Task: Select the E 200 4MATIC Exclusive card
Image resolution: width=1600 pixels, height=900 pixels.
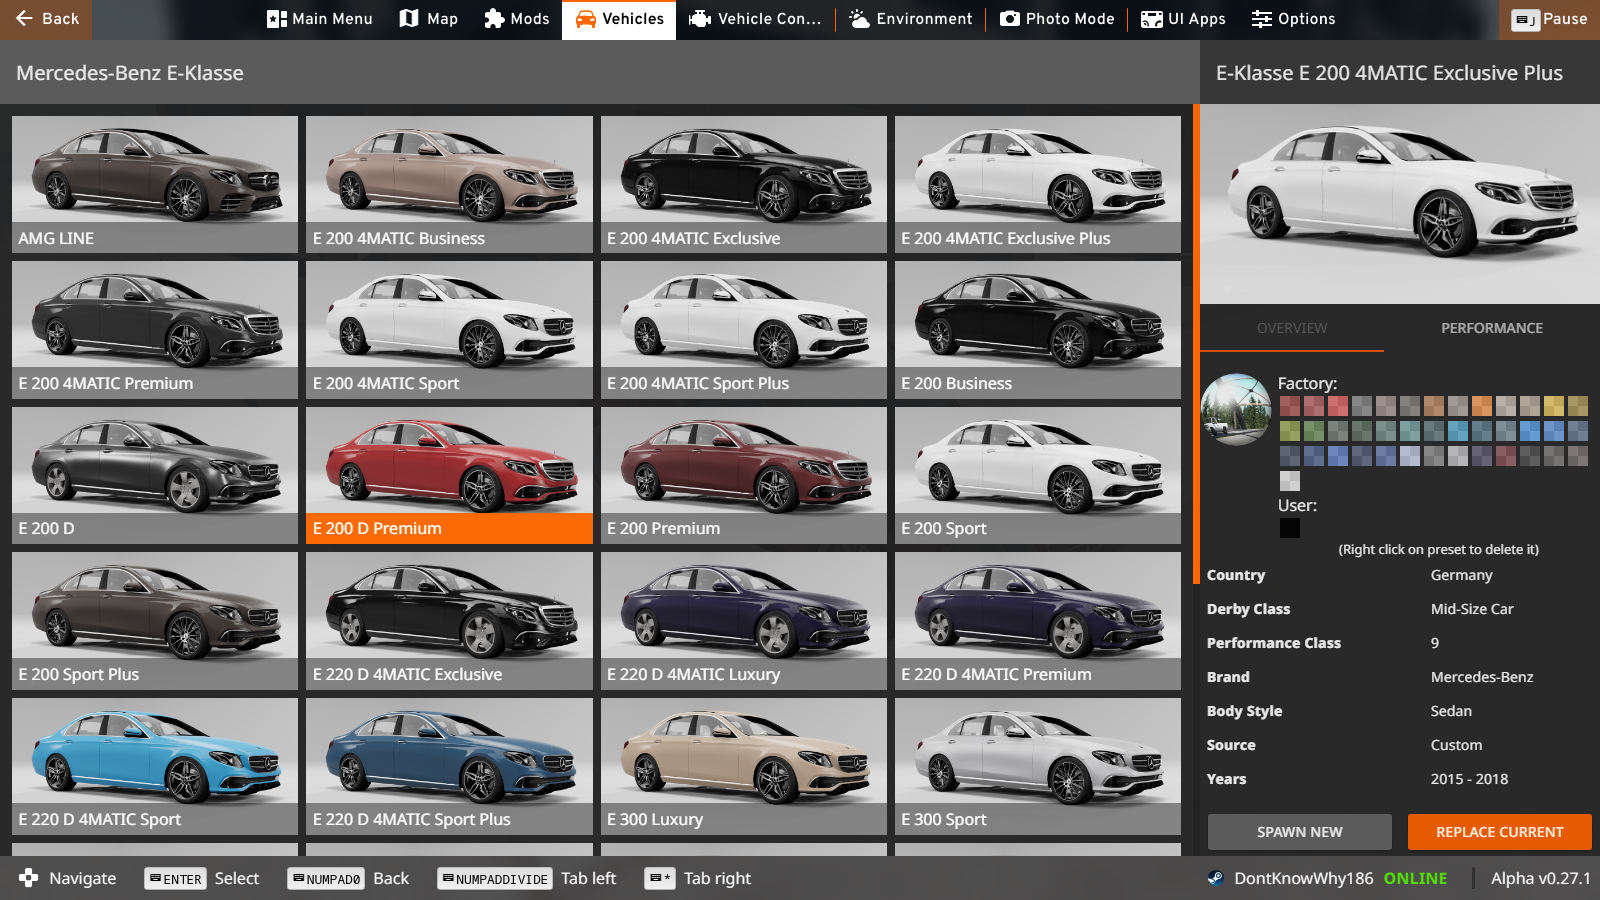Action: pos(744,184)
